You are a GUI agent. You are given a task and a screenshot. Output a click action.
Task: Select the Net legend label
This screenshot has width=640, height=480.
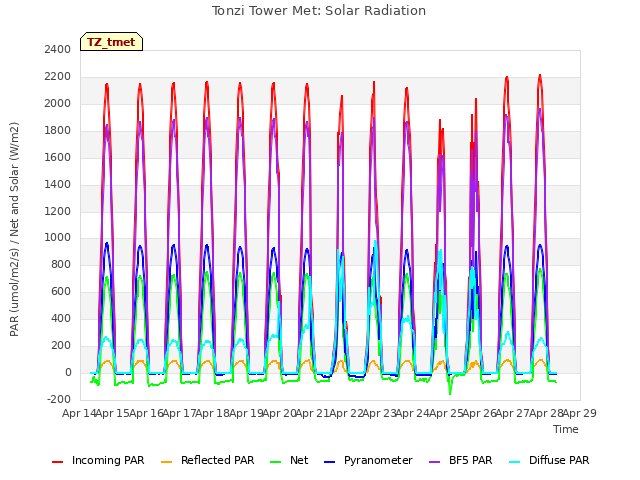299,460
